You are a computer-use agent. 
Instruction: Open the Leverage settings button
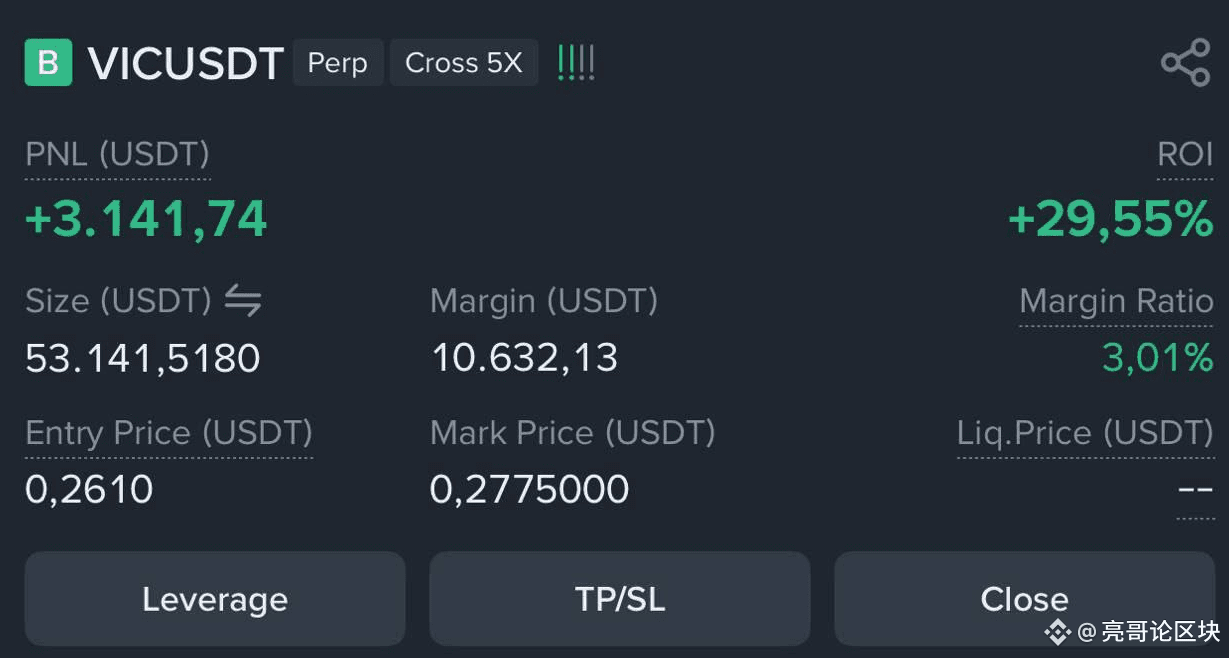coord(215,599)
